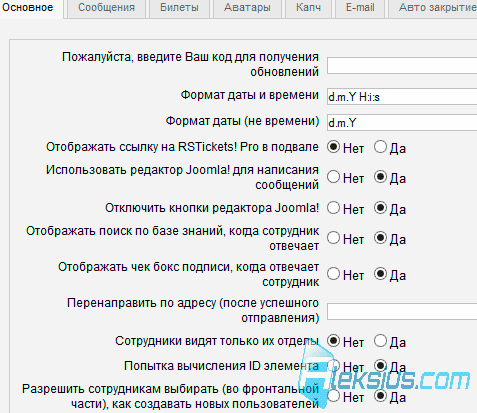Select Да for using Joomla! editor
The height and width of the screenshot is (413, 477).
click(x=380, y=177)
